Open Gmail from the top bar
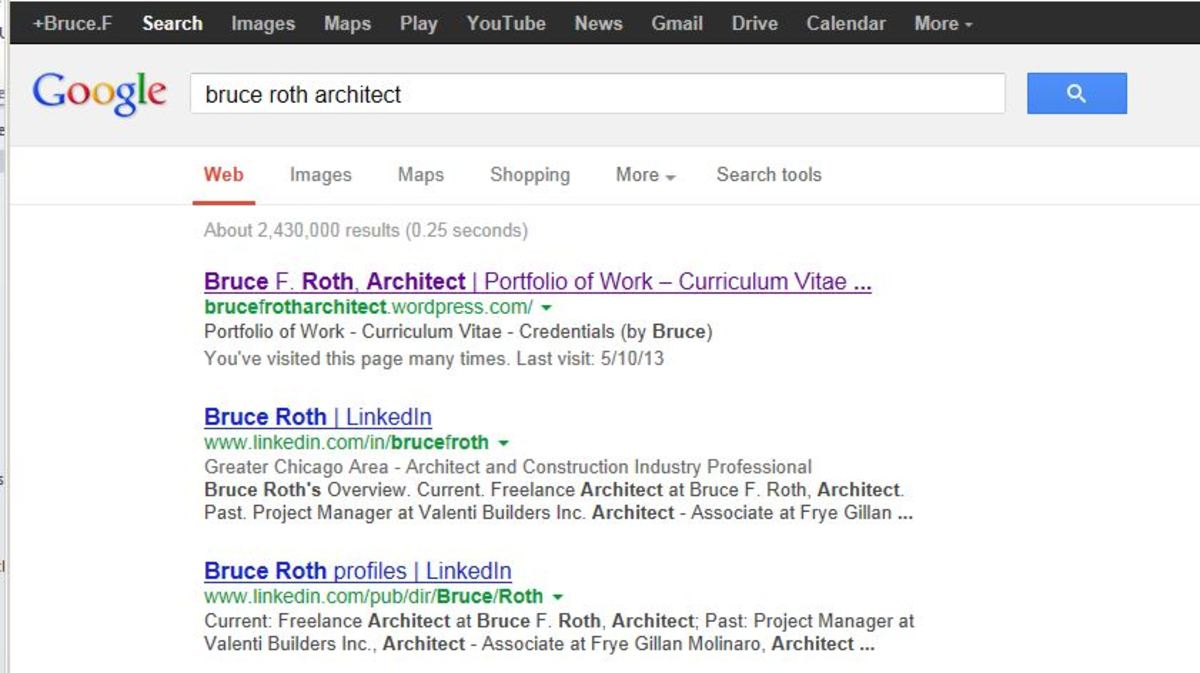The height and width of the screenshot is (673, 1200). [x=677, y=23]
